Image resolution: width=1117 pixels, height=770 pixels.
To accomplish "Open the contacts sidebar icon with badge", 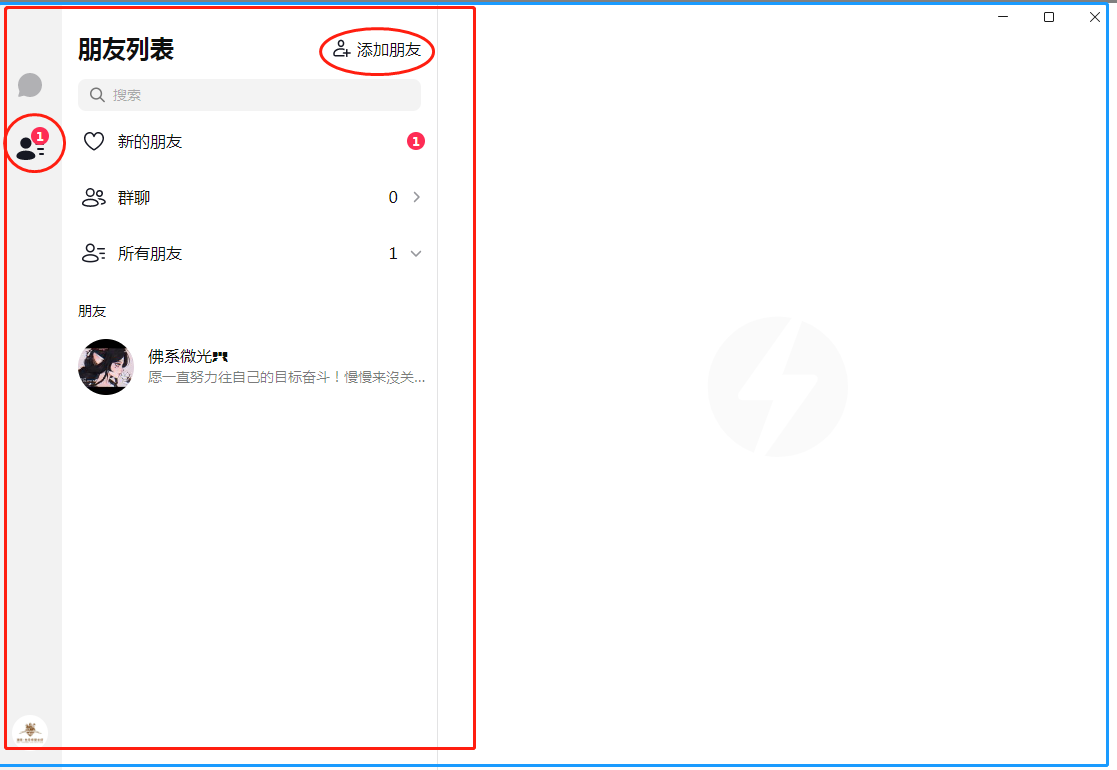I will pos(32,145).
